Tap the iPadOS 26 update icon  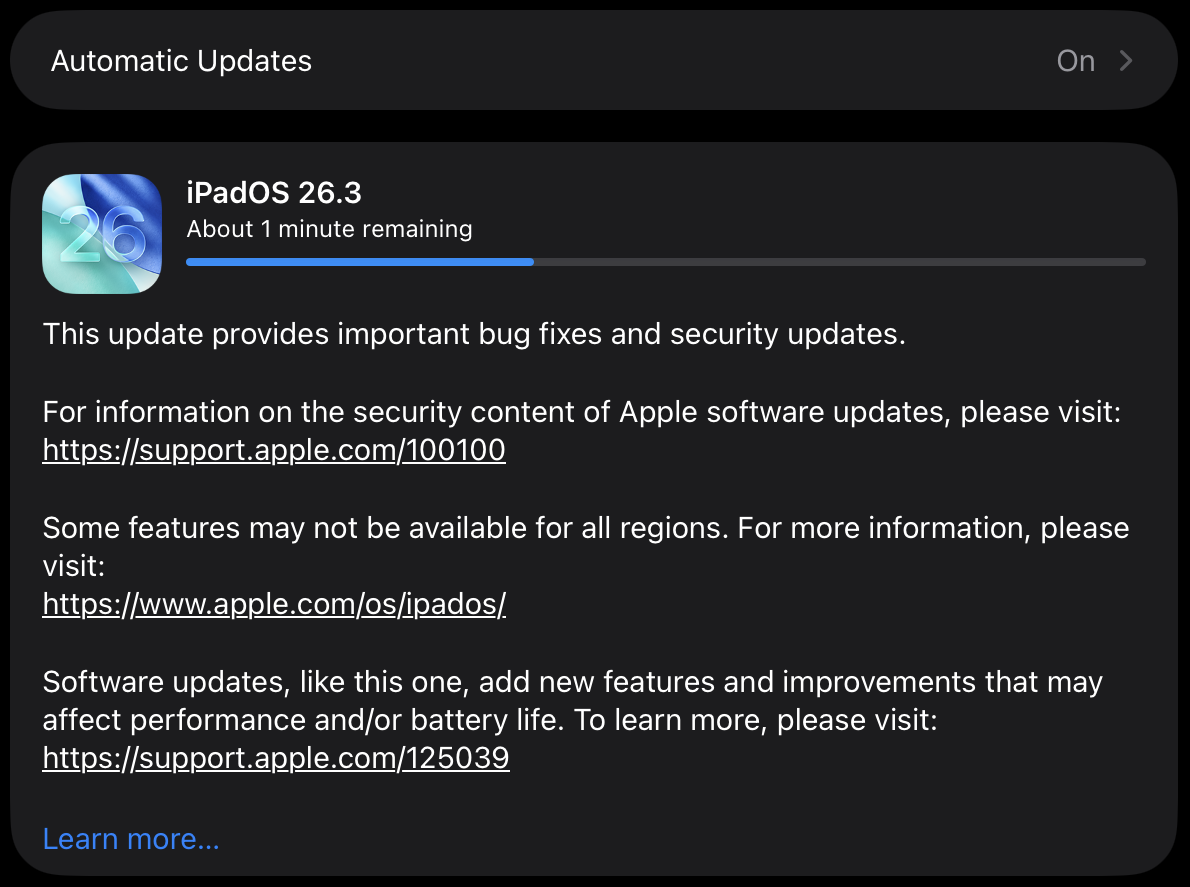[102, 234]
